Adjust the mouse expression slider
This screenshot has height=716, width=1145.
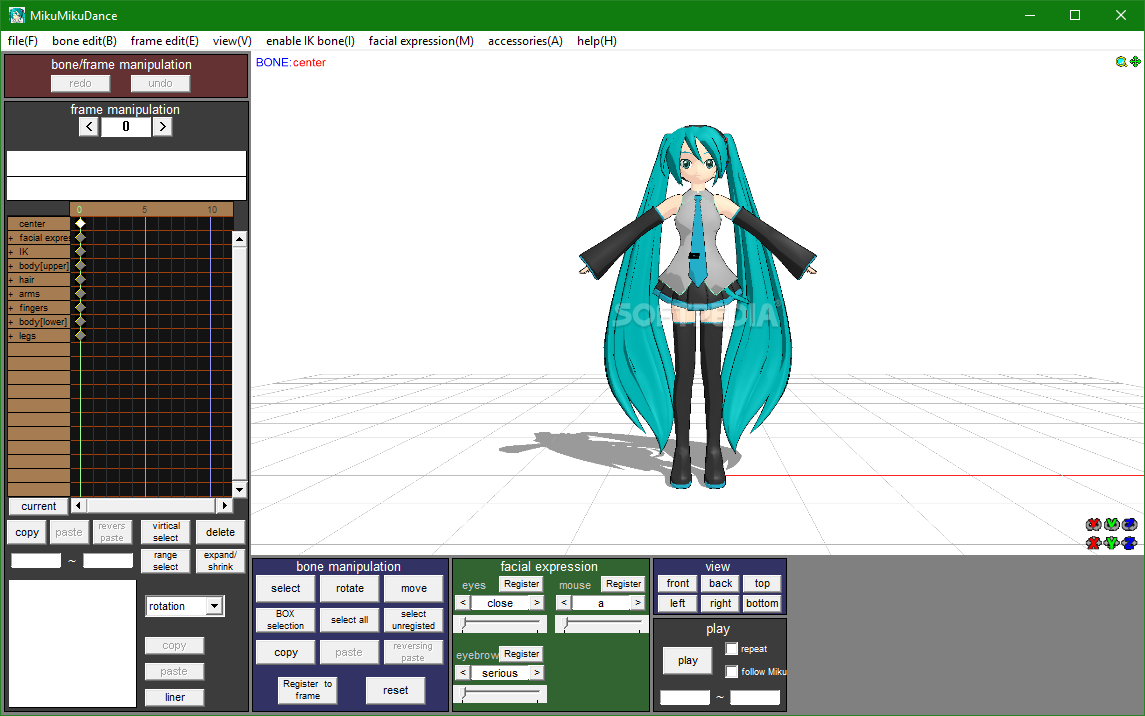click(x=602, y=624)
